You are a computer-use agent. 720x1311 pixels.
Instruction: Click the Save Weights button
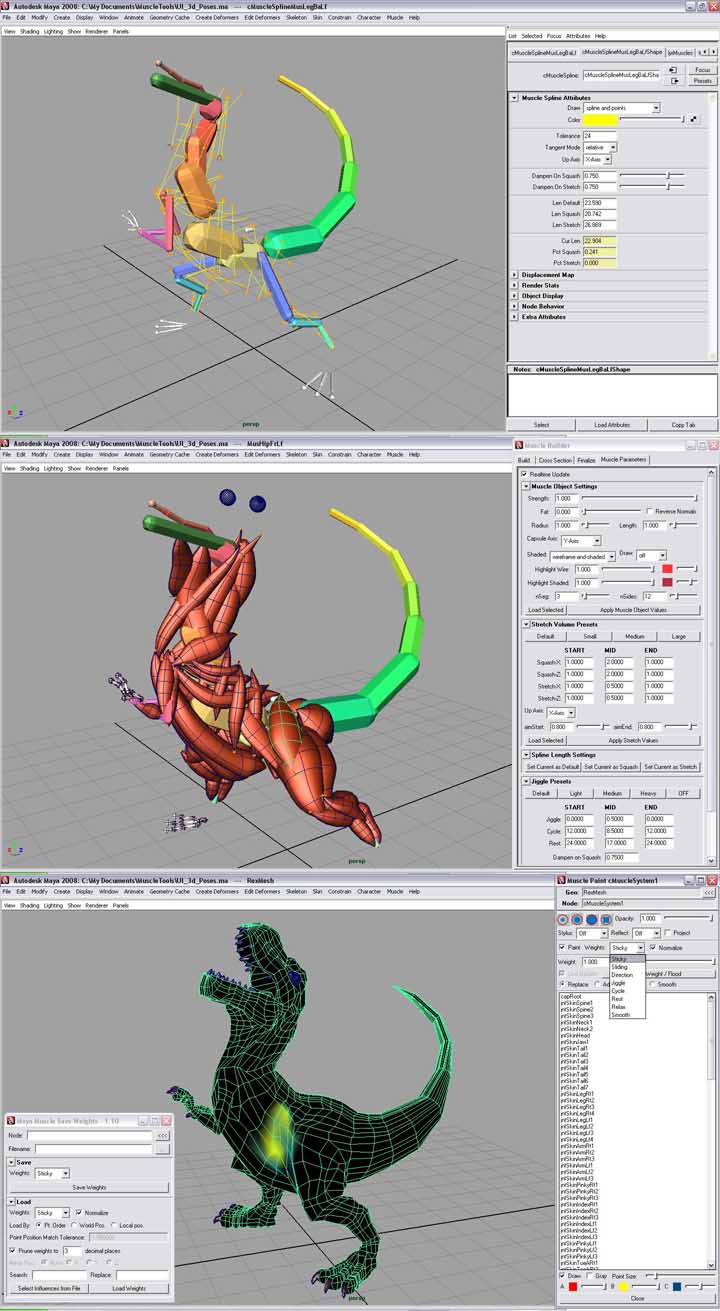[90, 1187]
